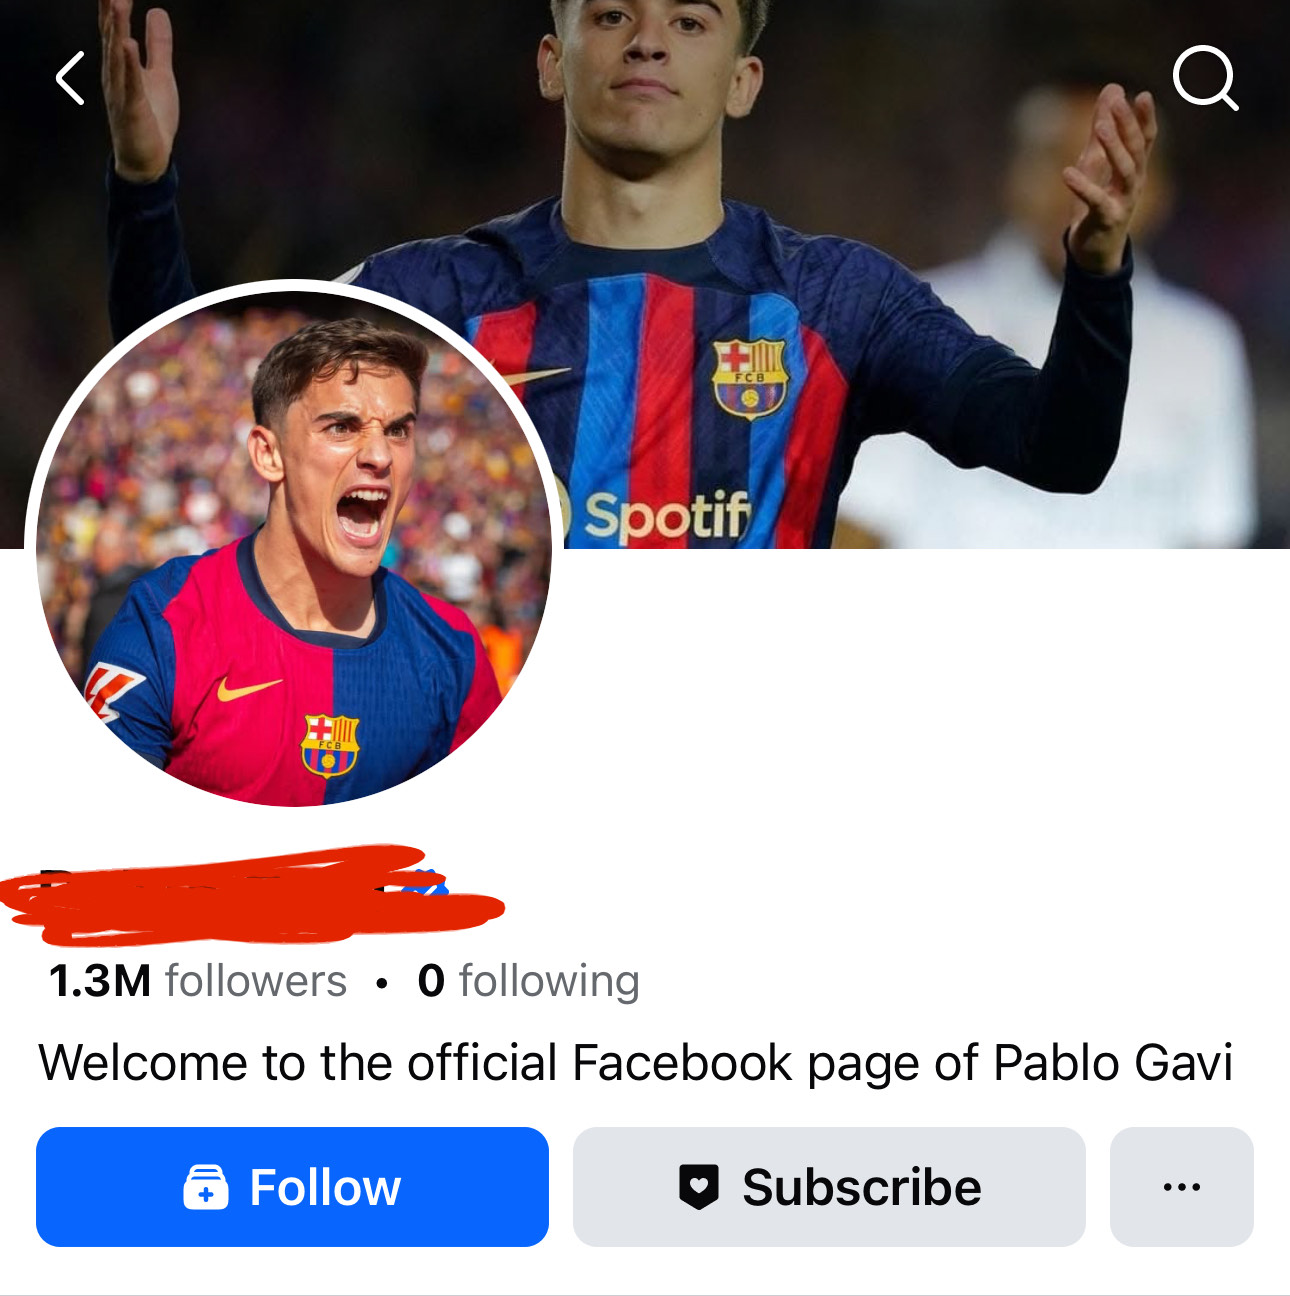The width and height of the screenshot is (1290, 1296).
Task: Open the 0 following list
Action: 528,981
